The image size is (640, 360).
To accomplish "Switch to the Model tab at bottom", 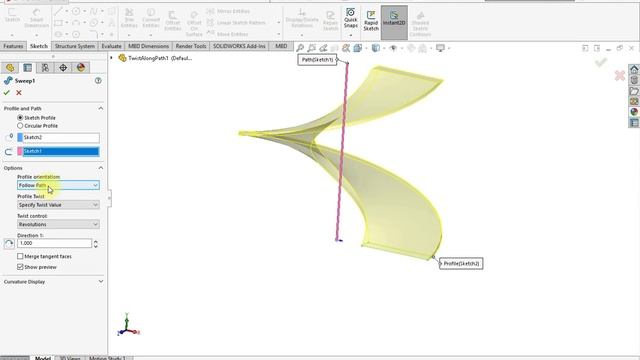I will [42, 358].
